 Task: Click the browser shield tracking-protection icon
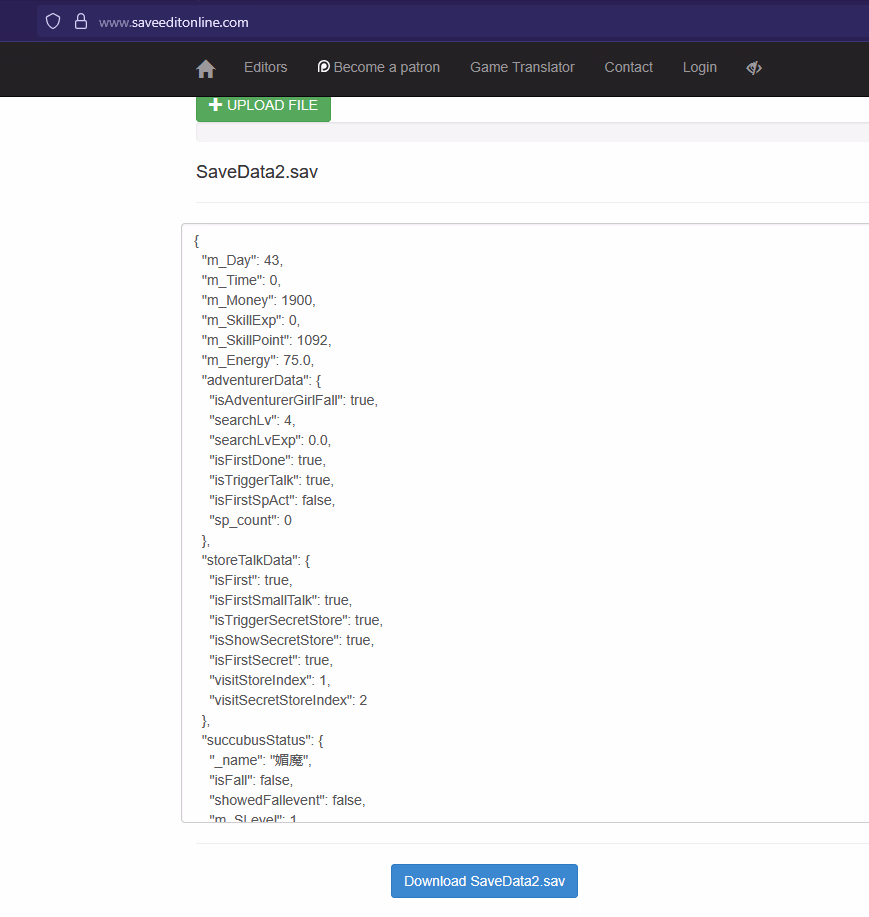point(53,21)
